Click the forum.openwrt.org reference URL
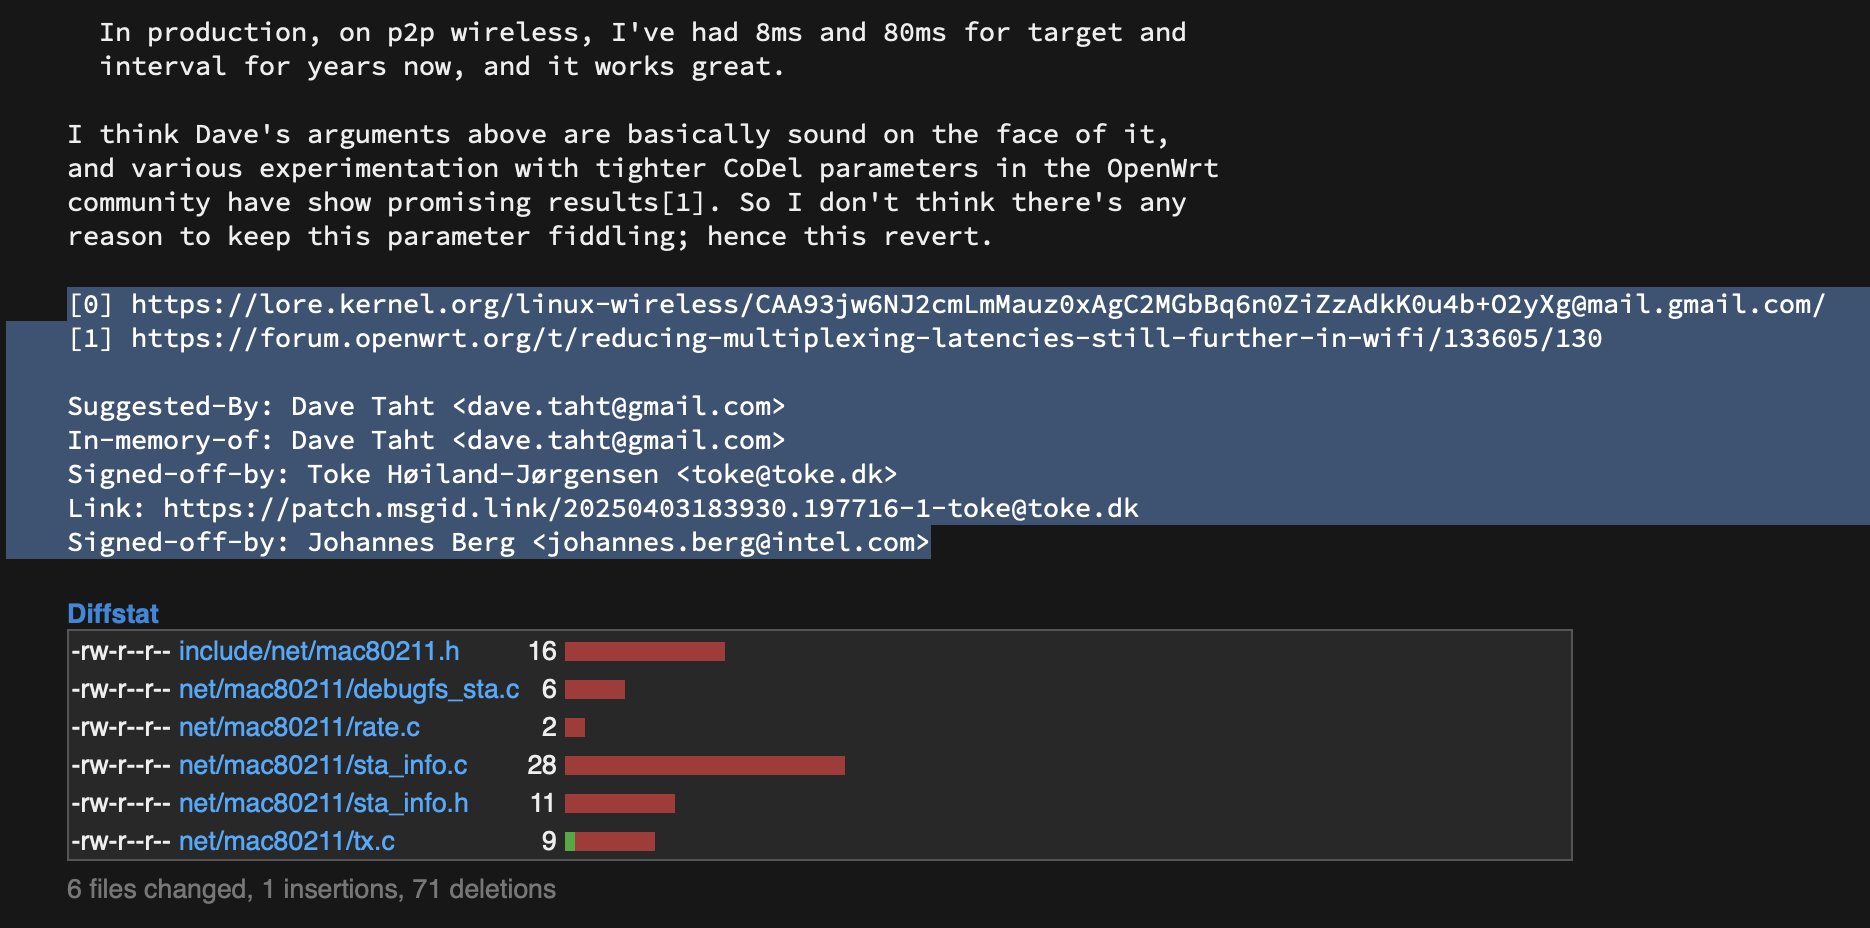The image size is (1870, 928). tap(866, 338)
